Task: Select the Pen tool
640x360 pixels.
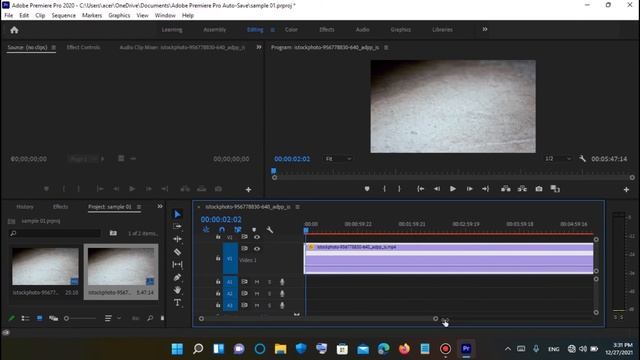Action: pyautogui.click(x=177, y=278)
